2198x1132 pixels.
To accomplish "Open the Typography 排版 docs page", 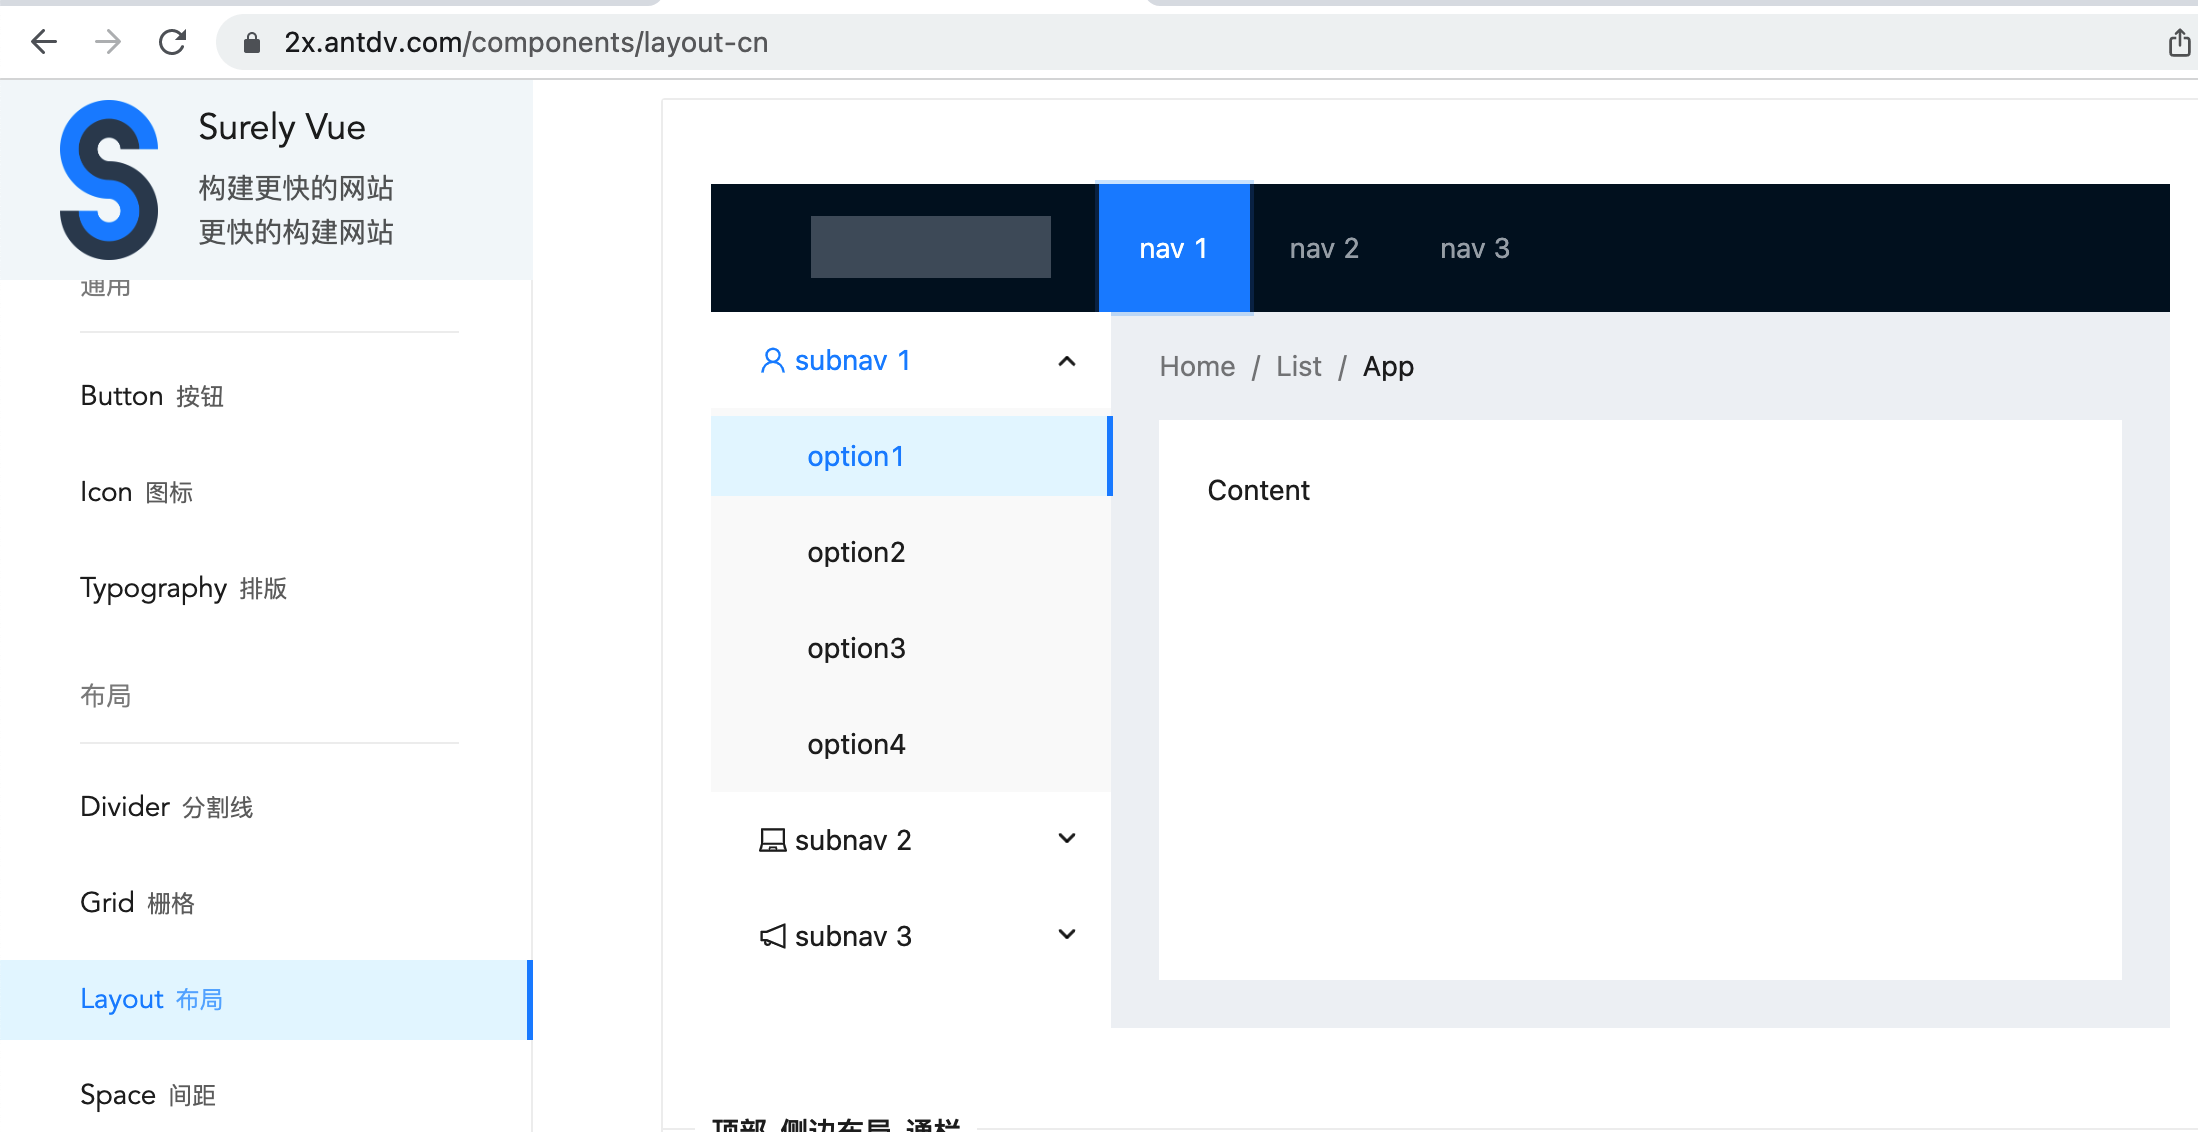I will [x=265, y=588].
